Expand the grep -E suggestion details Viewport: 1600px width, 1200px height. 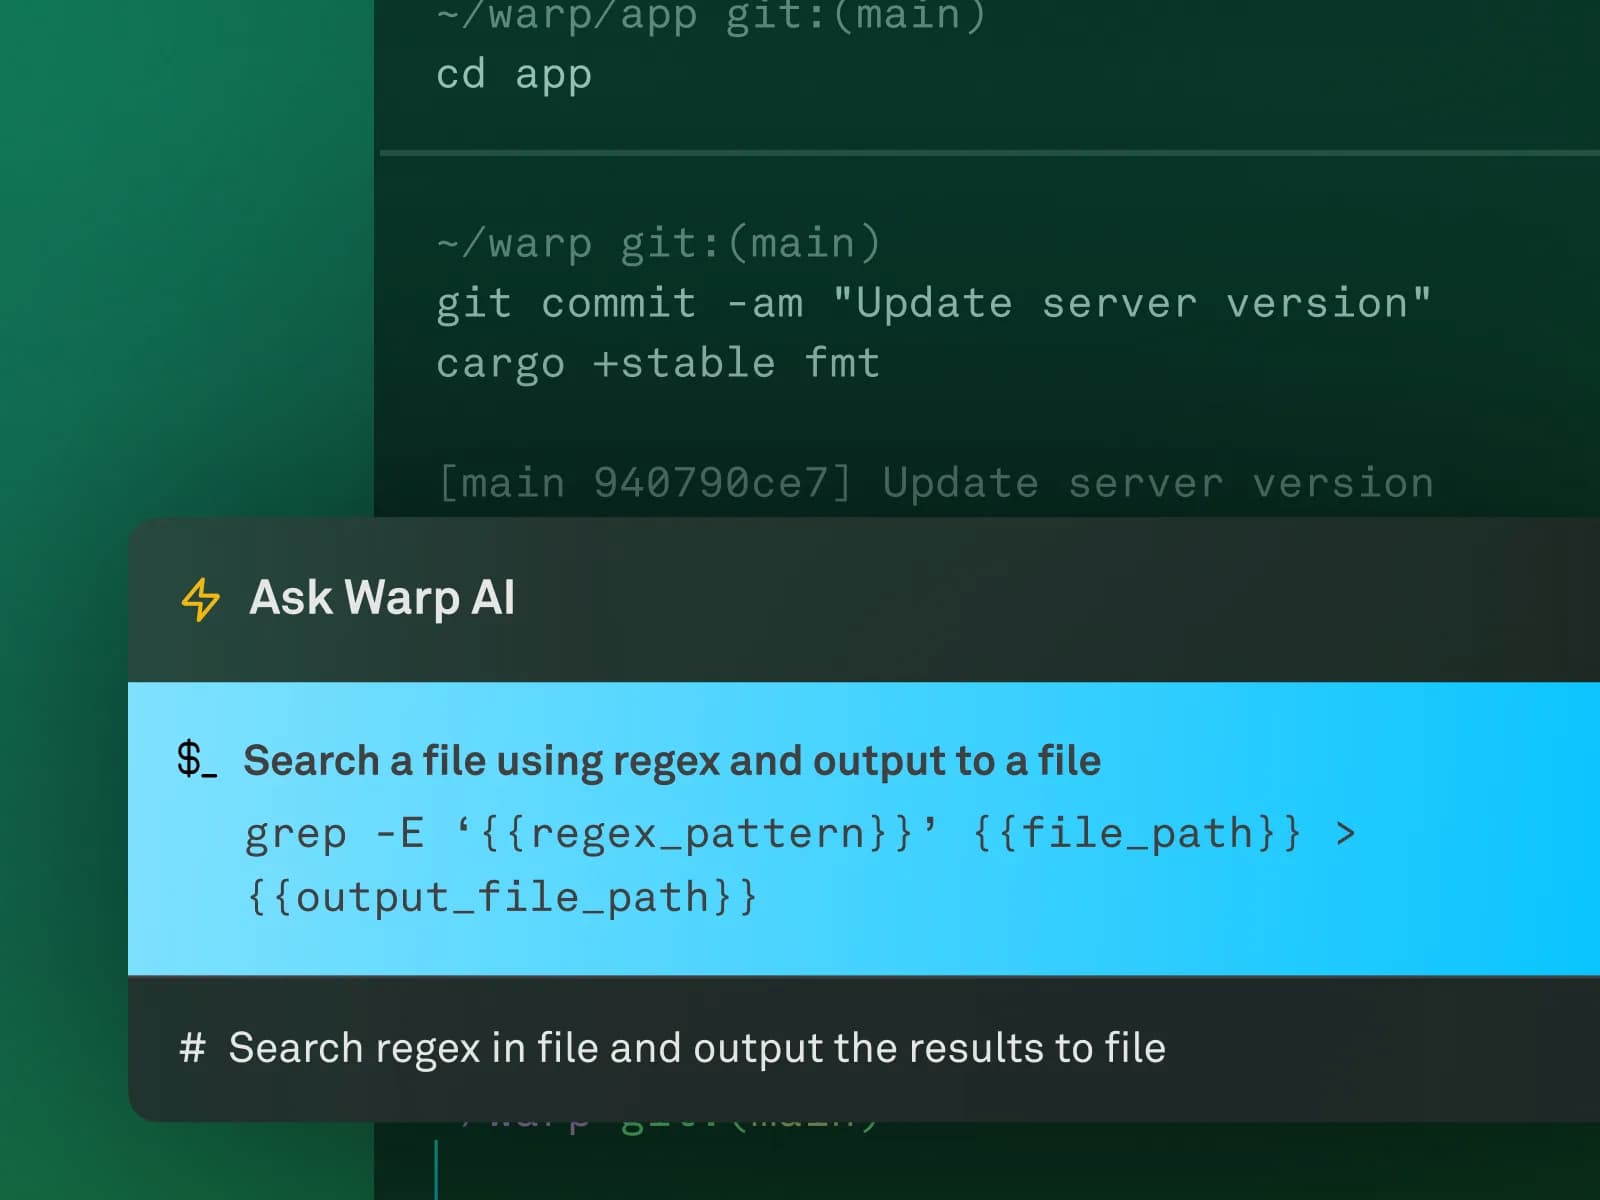pyautogui.click(x=800, y=860)
